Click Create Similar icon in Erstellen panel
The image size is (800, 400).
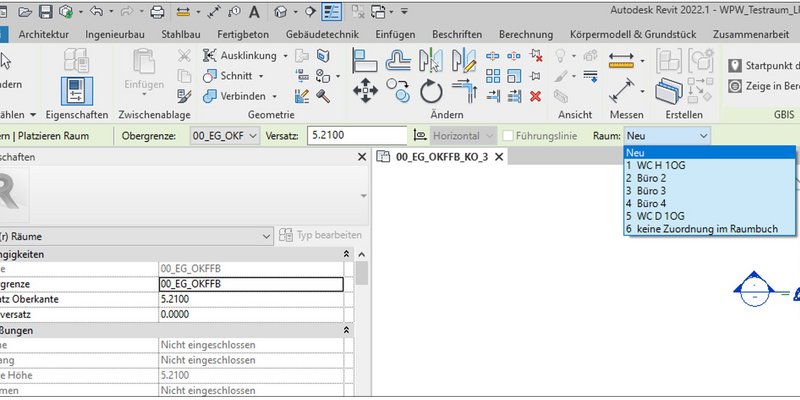668,90
